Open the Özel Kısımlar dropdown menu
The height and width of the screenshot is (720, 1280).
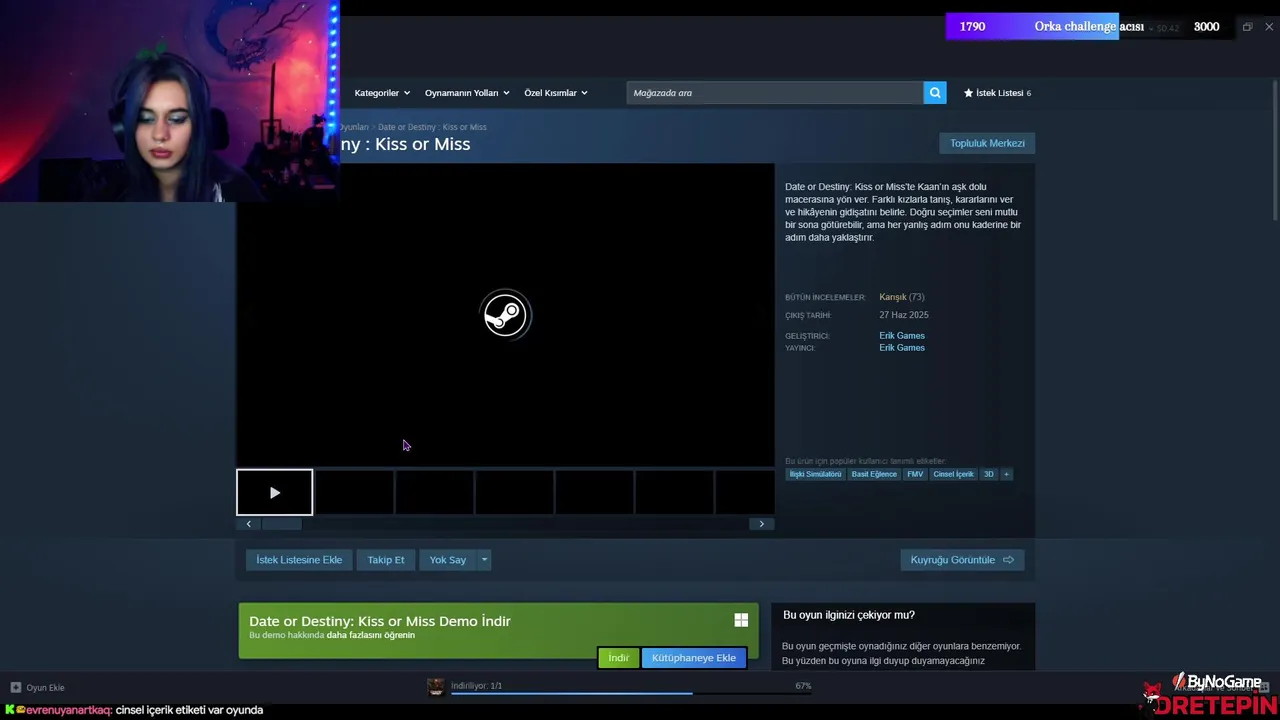pyautogui.click(x=556, y=93)
